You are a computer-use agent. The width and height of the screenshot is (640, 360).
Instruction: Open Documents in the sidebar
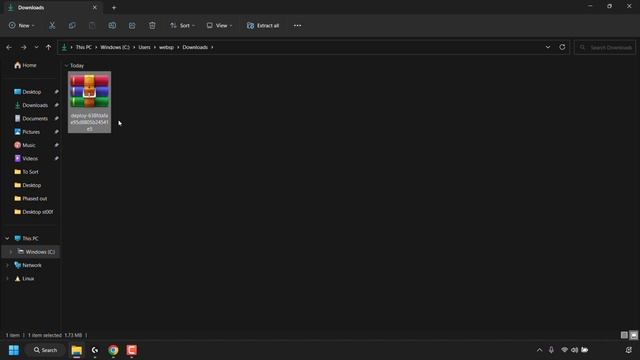(x=31, y=118)
